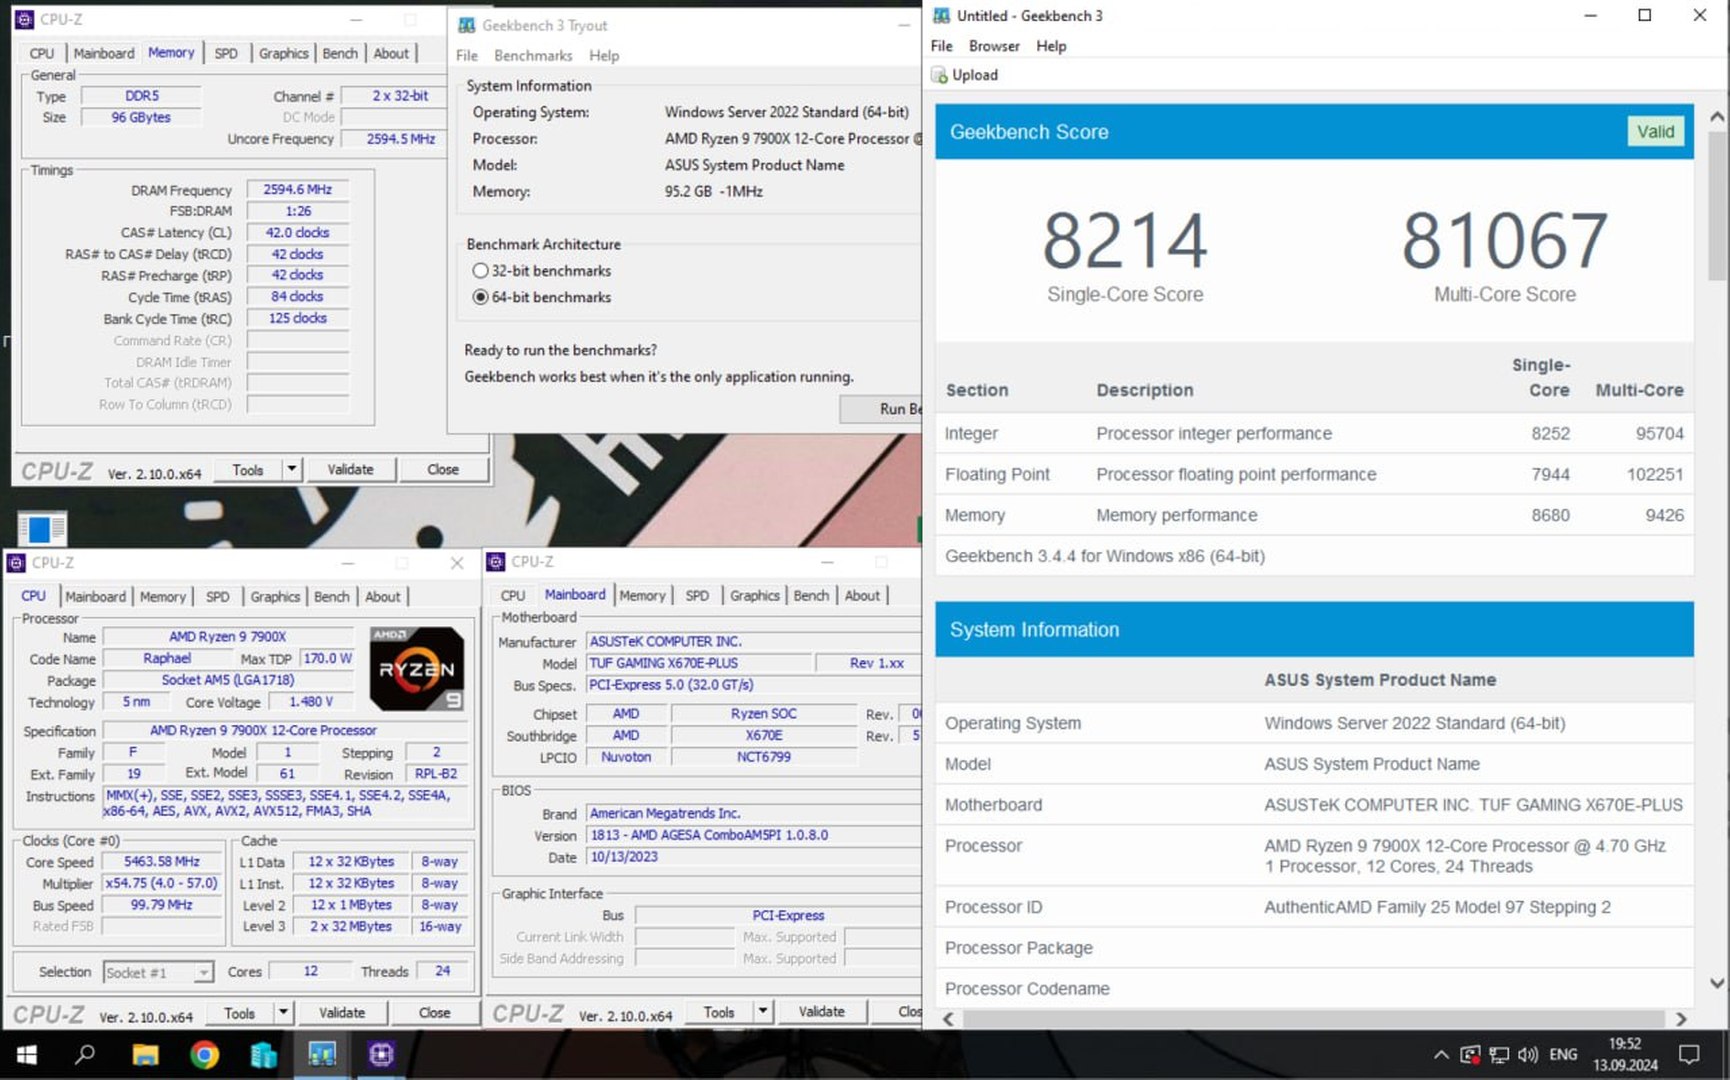This screenshot has width=1730, height=1080.
Task: Click the CAS# Latency value 42.0 clocks
Action: tap(298, 232)
